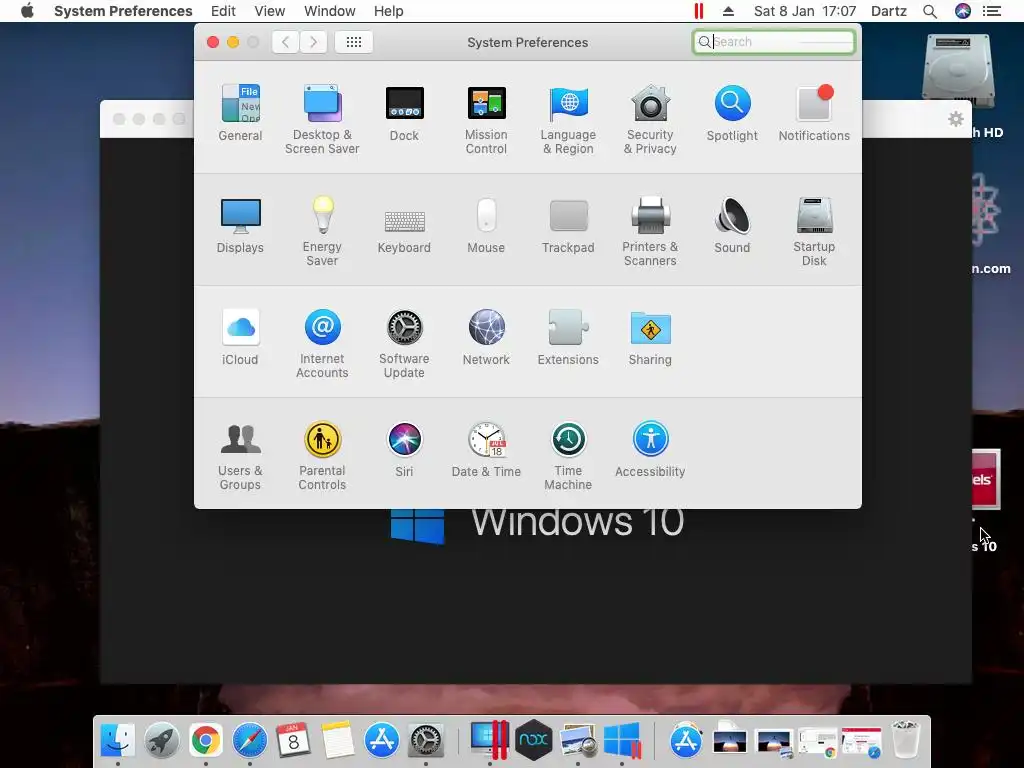1024x768 pixels.
Task: Open Security & Privacy pane
Action: pos(650,119)
